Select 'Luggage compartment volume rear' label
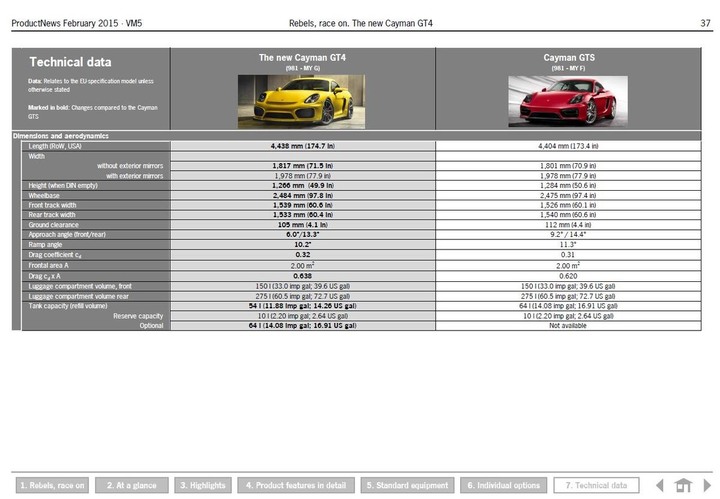This screenshot has width=720, height=499. pyautogui.click(x=79, y=296)
